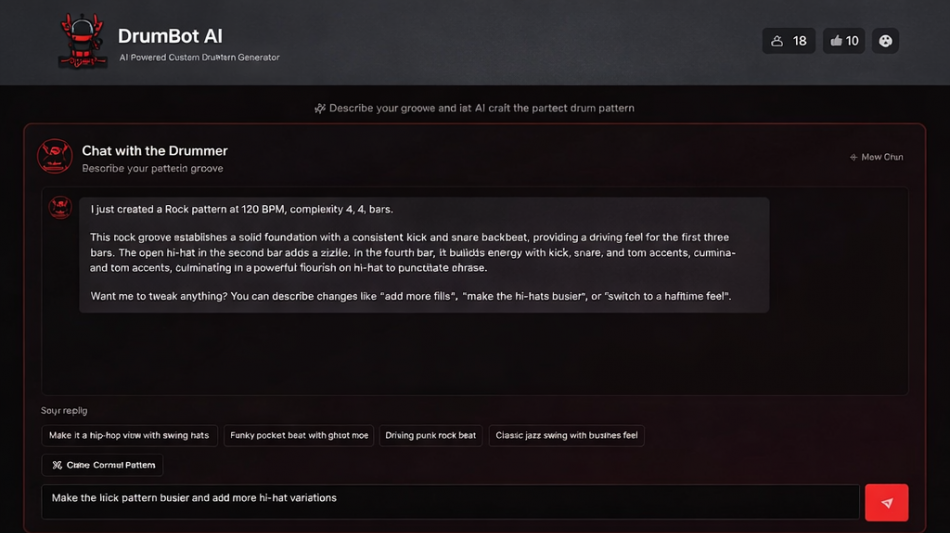
Task: Click the Chat with the Drummer heading
Action: pyautogui.click(x=155, y=151)
